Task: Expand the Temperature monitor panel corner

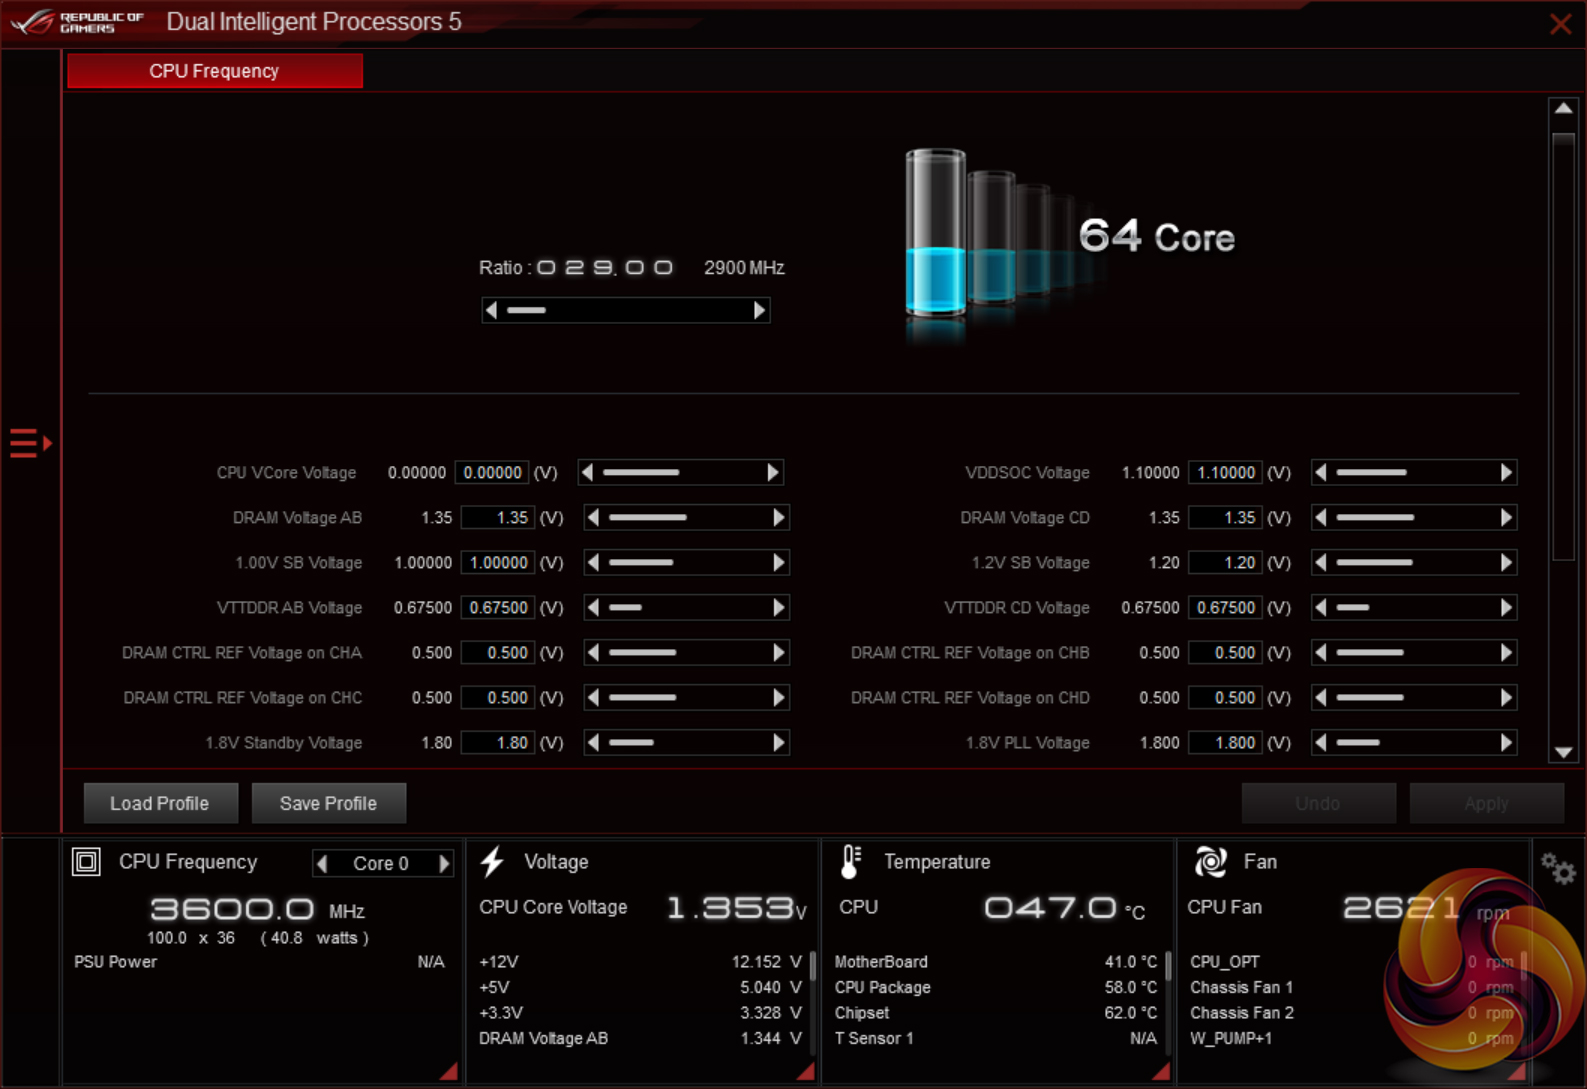Action: (1160, 1071)
